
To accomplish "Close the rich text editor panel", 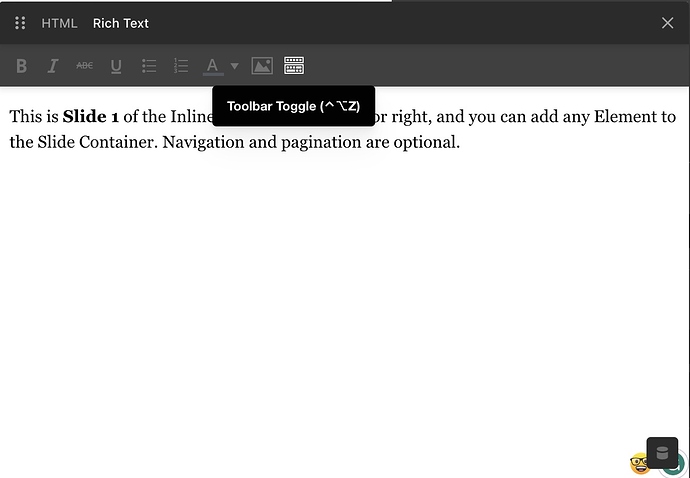I will [x=667, y=23].
